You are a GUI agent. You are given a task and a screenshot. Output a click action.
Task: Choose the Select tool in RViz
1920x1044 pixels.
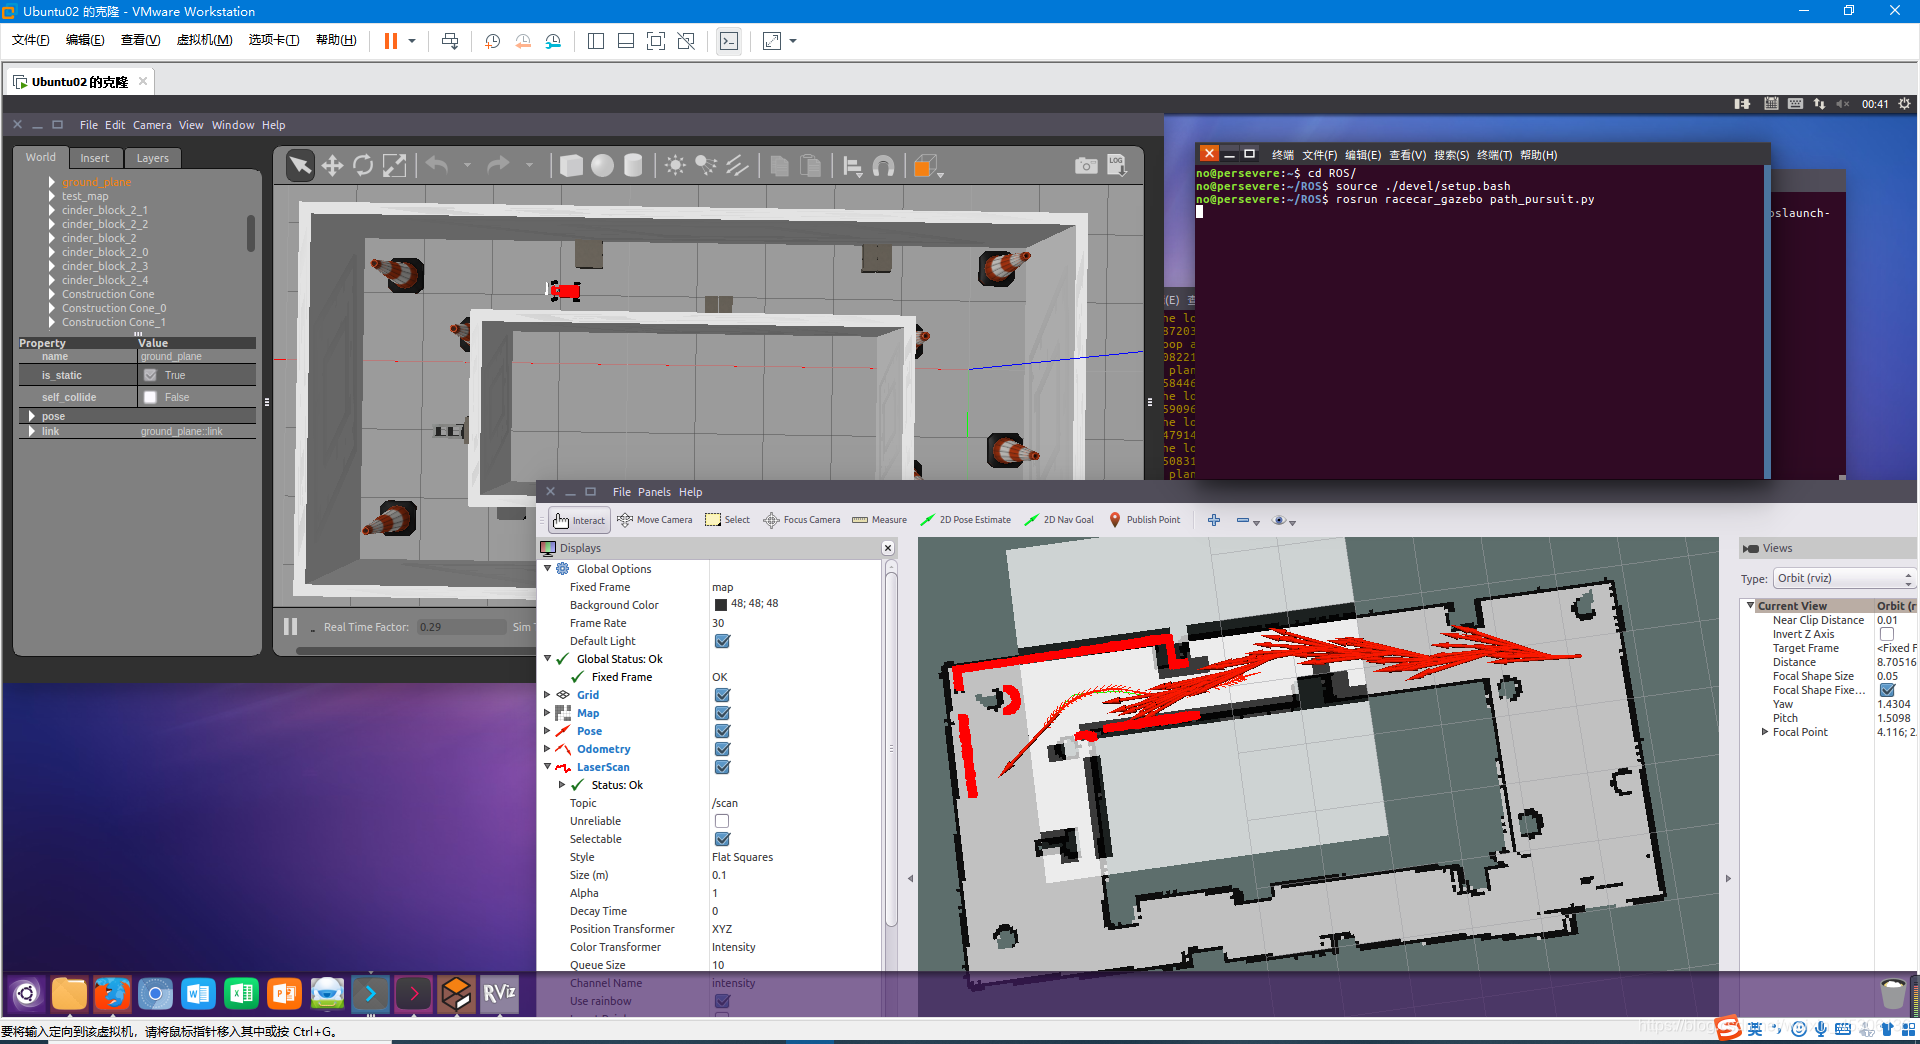tap(727, 520)
